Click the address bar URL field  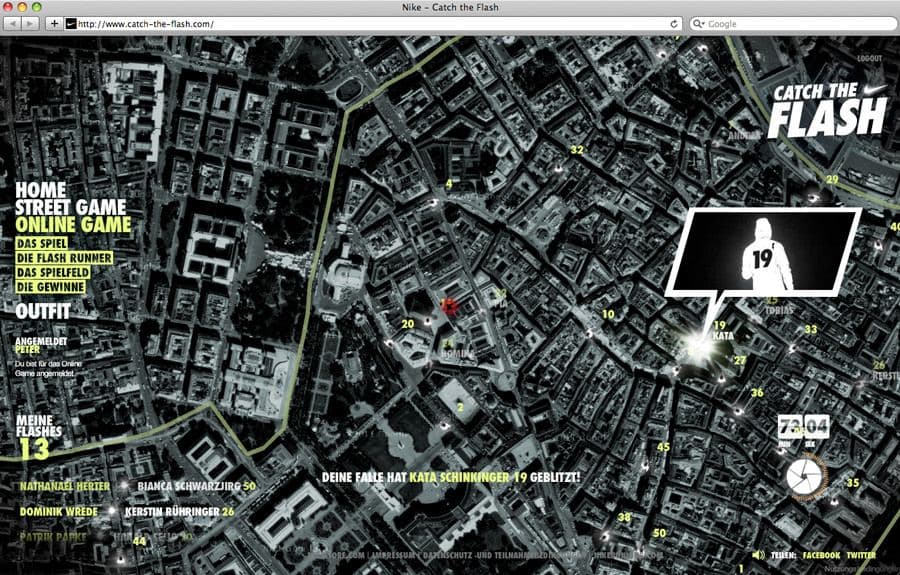372,24
